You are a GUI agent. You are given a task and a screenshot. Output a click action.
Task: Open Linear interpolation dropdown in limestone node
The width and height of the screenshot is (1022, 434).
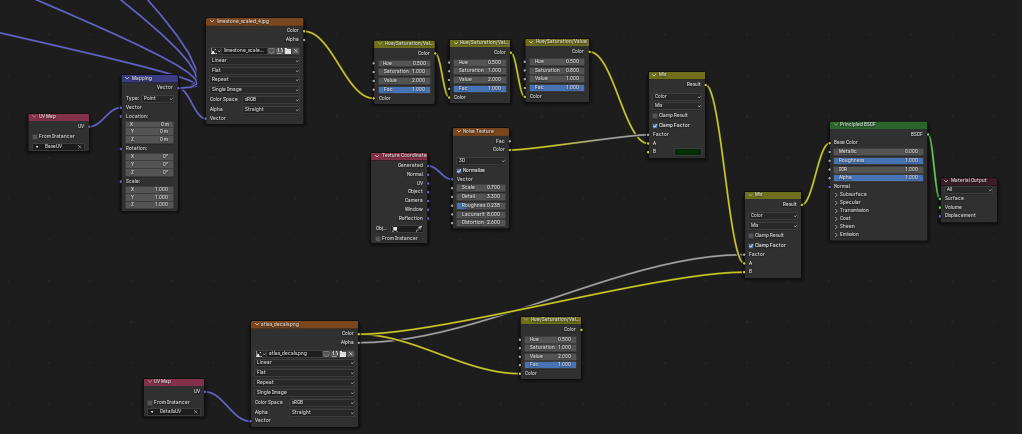pyautogui.click(x=255, y=60)
